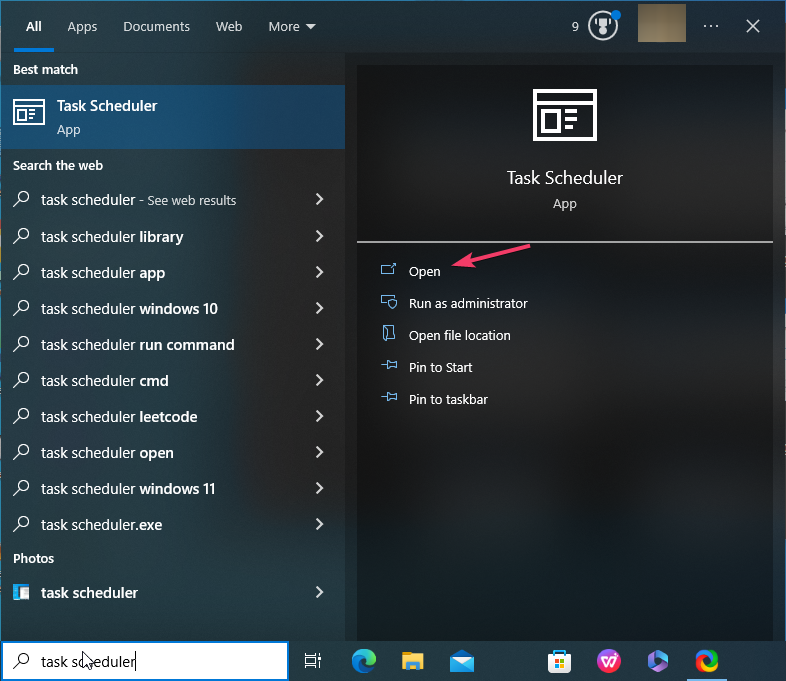Open Microsoft Store from the taskbar
This screenshot has height=681, width=786.
(559, 661)
